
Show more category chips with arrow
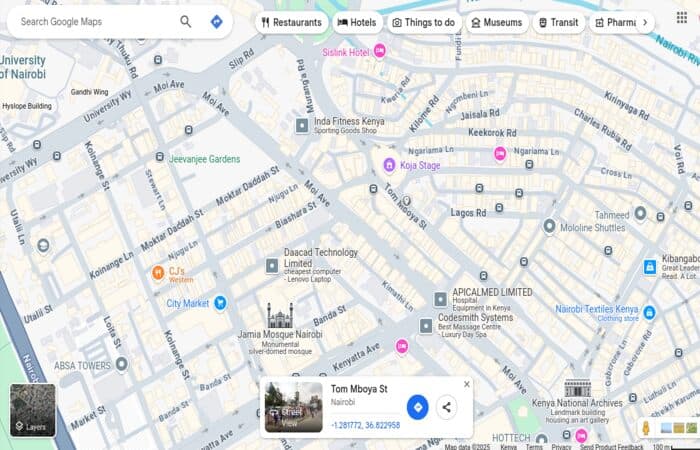645,22
